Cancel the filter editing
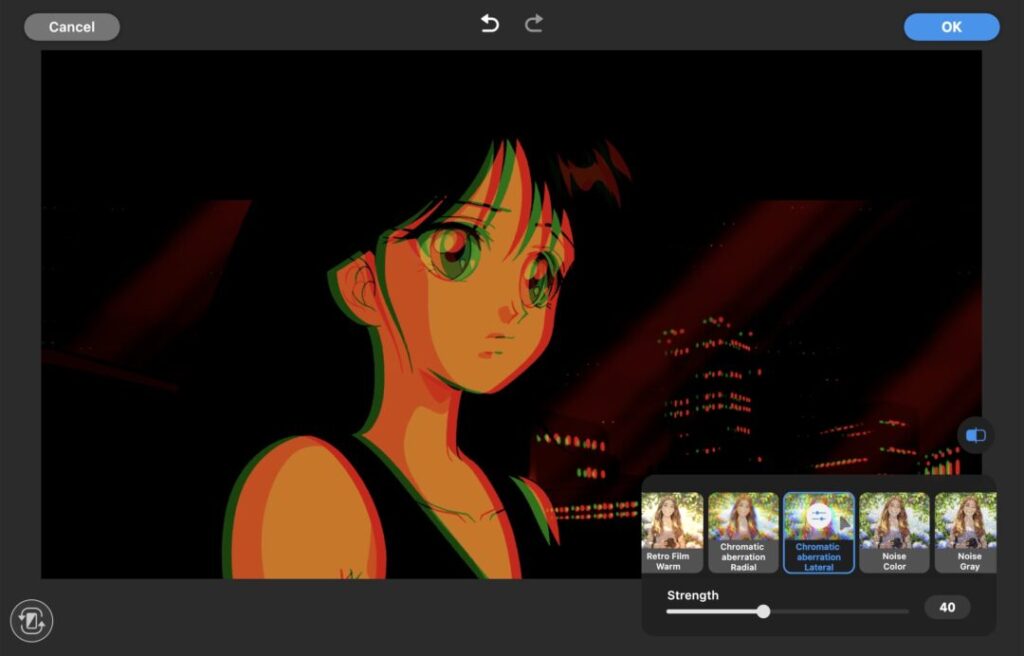Screen dimensions: 1024x656 [x=72, y=27]
